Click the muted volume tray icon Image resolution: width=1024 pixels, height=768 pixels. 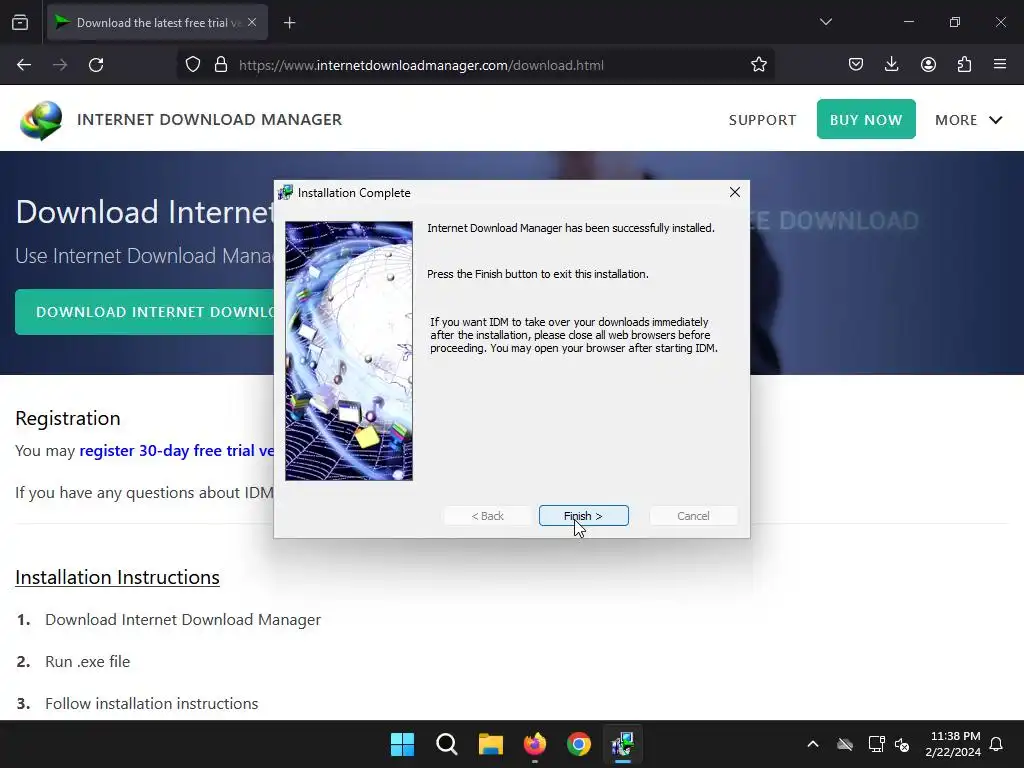(x=902, y=744)
